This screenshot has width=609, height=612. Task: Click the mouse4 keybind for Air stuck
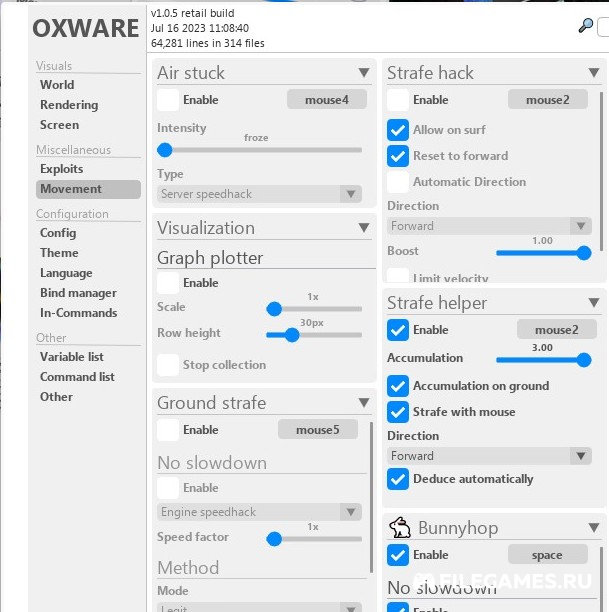pos(327,100)
